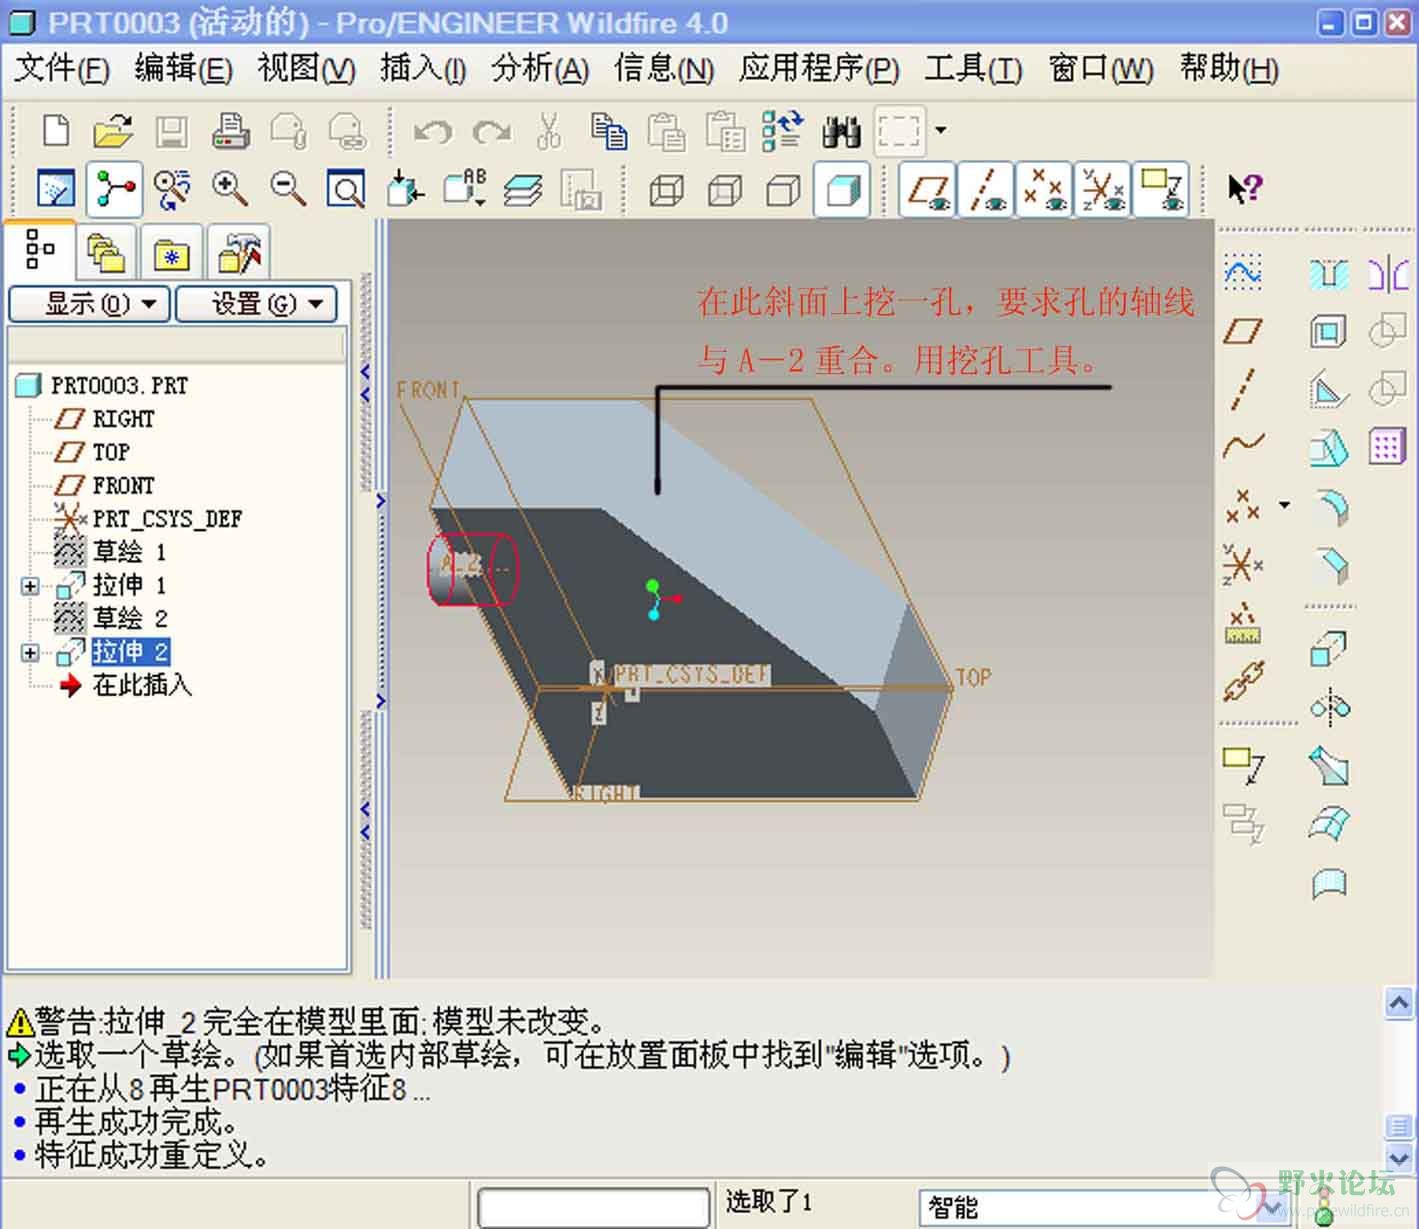Select the Coordinate System tool on the right

coord(1243,566)
